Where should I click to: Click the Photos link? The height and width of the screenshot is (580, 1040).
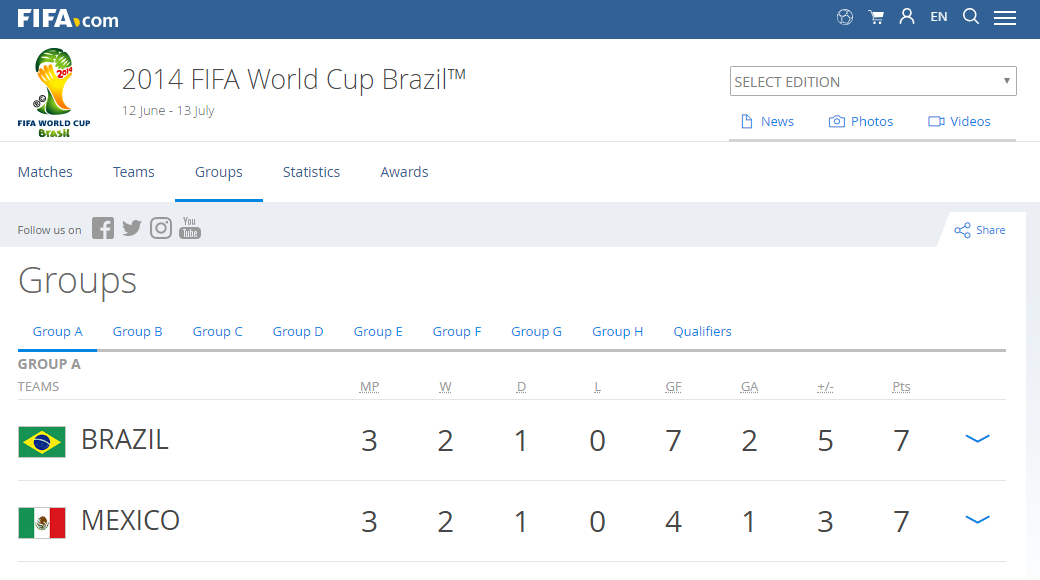[861, 121]
